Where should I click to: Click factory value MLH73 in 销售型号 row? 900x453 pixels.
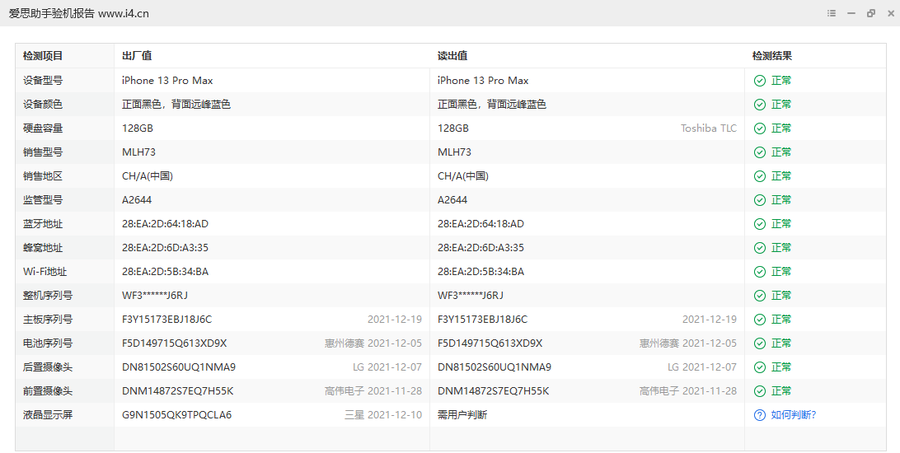[138, 152]
